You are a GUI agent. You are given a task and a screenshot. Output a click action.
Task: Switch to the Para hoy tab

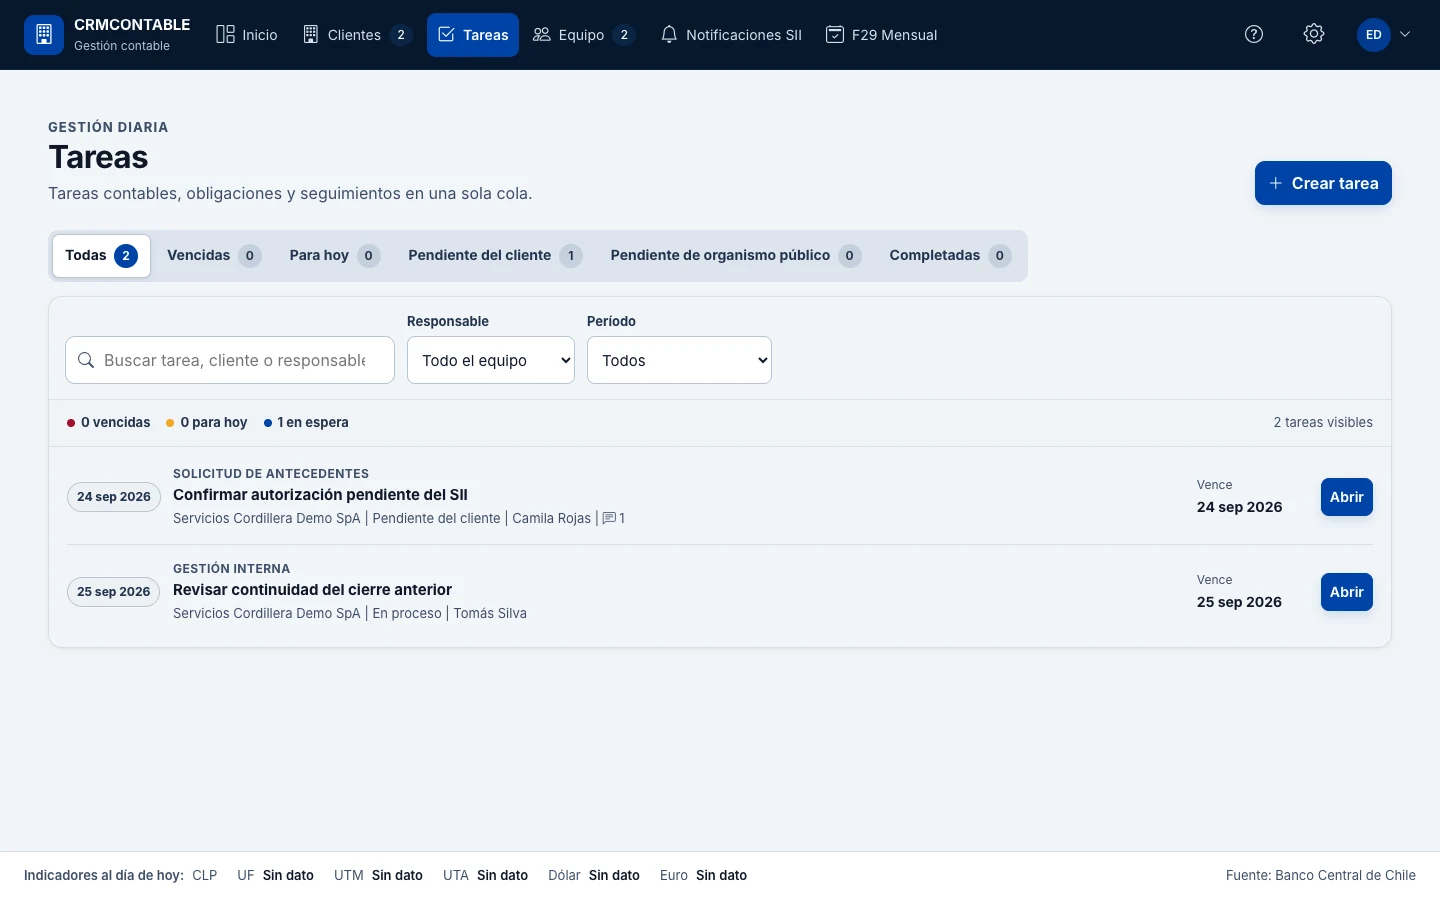coord(334,256)
